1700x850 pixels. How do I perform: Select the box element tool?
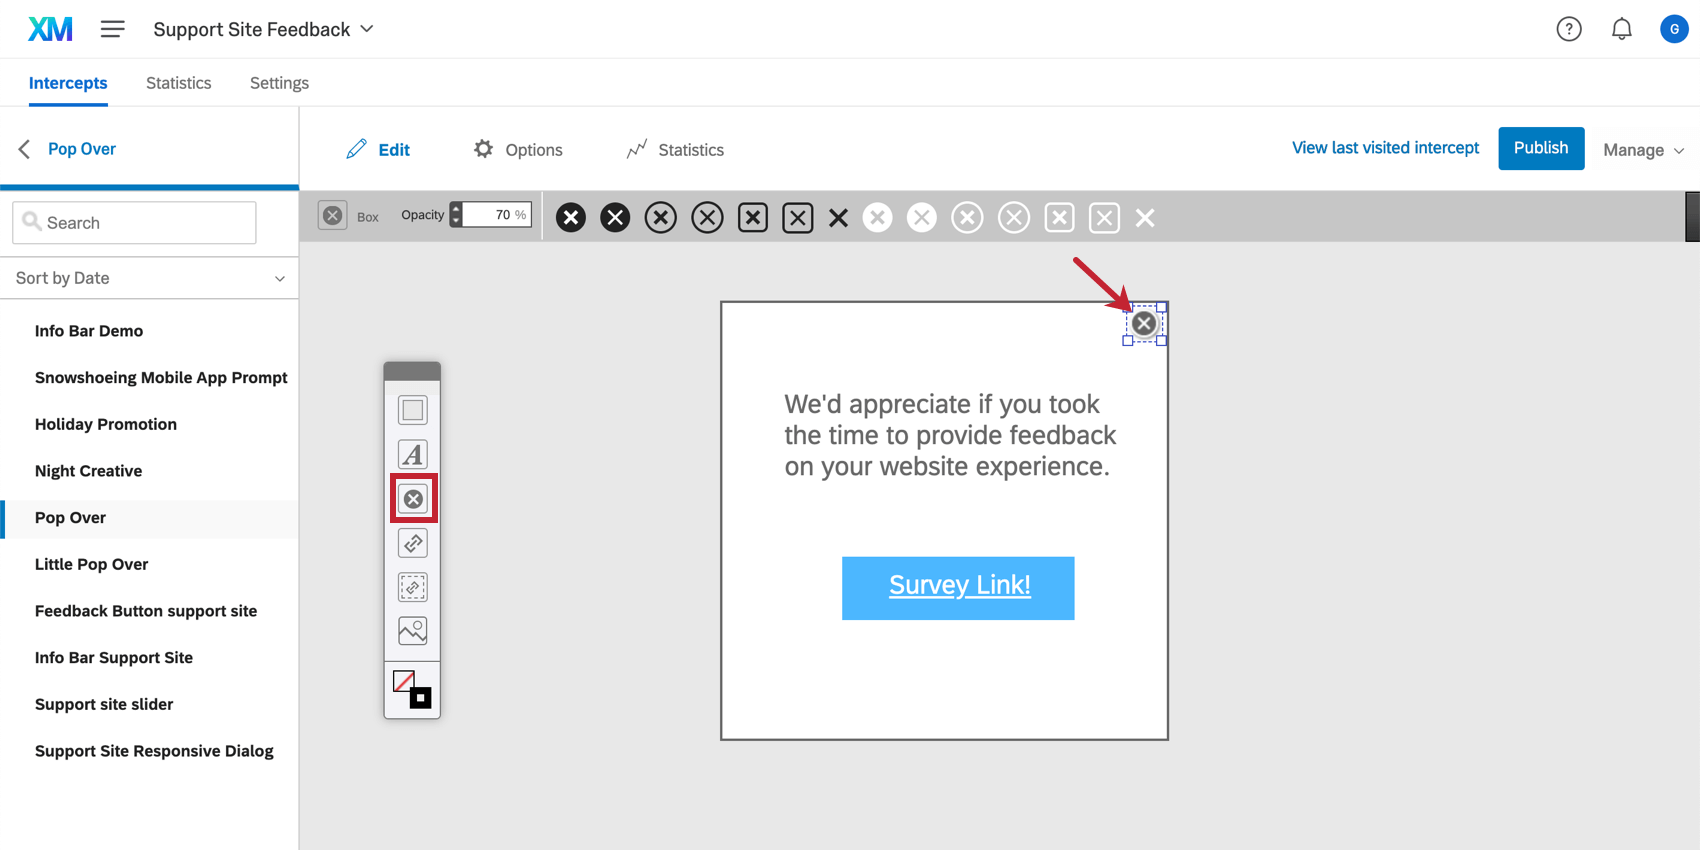point(413,410)
